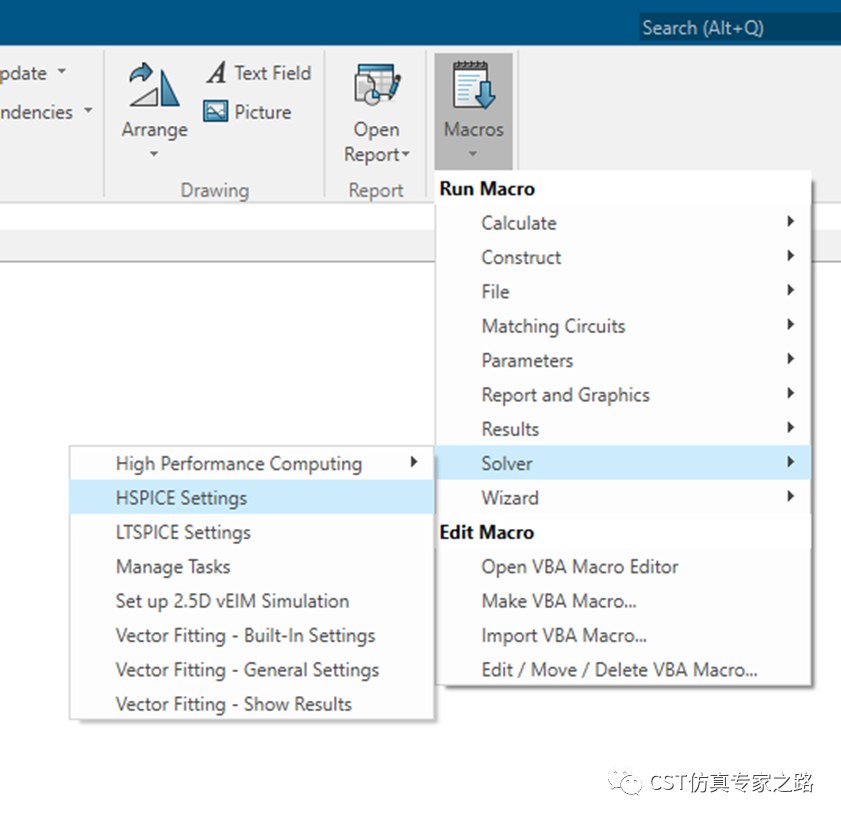Click the Arrange drawing icon
Screen dimensions: 841x820
point(154,85)
